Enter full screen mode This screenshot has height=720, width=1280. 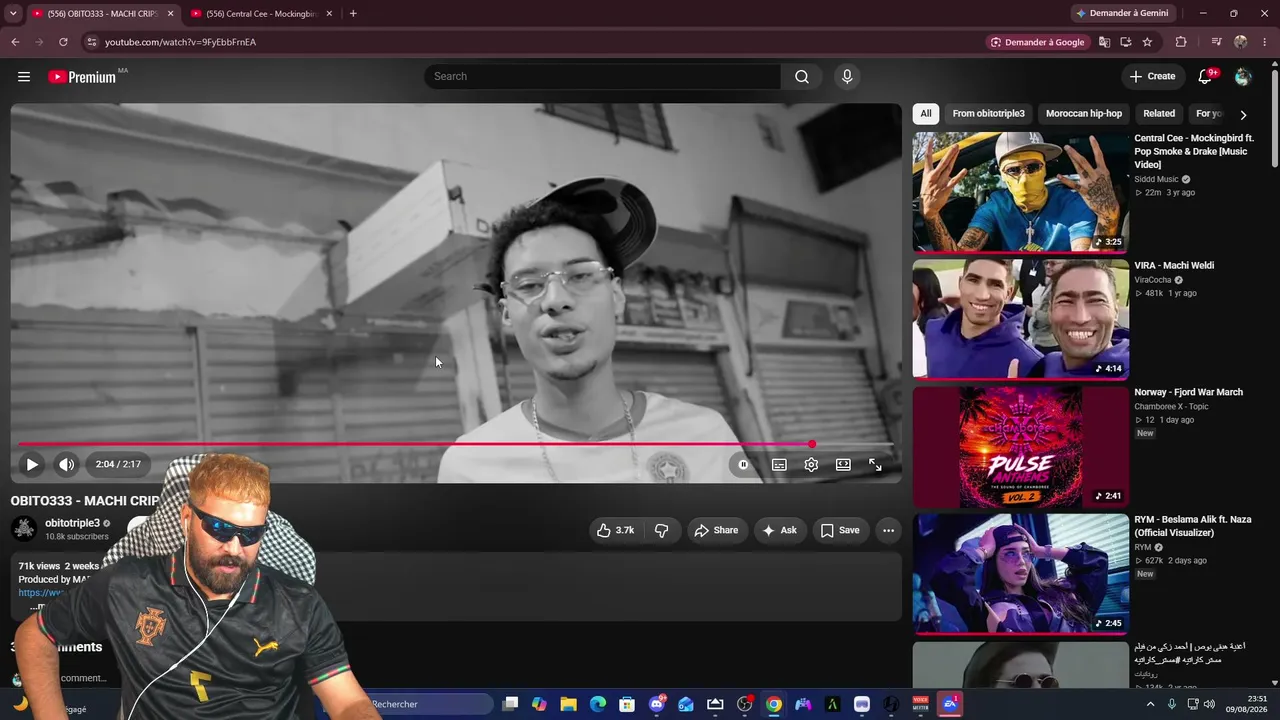click(x=875, y=464)
